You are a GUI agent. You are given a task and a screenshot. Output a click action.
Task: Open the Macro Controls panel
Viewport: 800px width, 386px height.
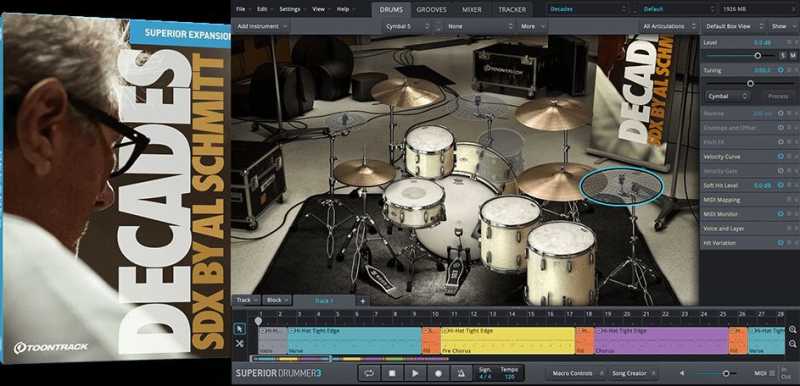pos(576,373)
